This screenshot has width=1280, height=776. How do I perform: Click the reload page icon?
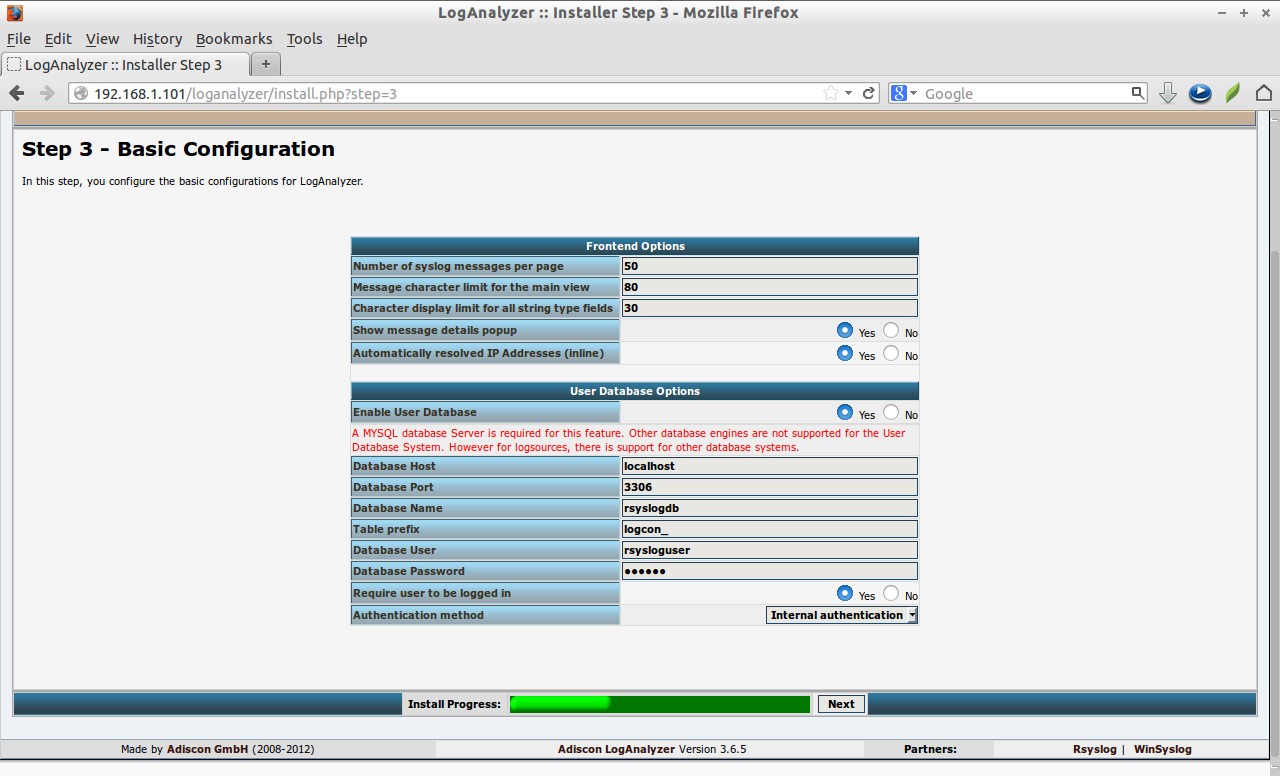tap(869, 93)
